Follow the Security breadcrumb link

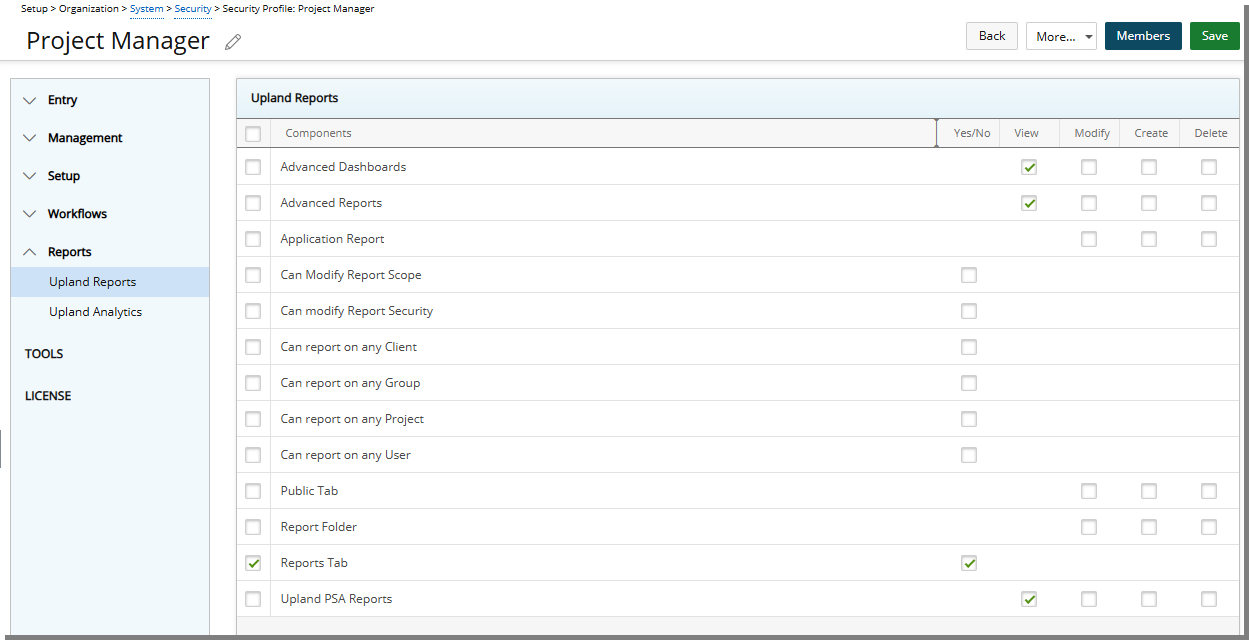(192, 8)
